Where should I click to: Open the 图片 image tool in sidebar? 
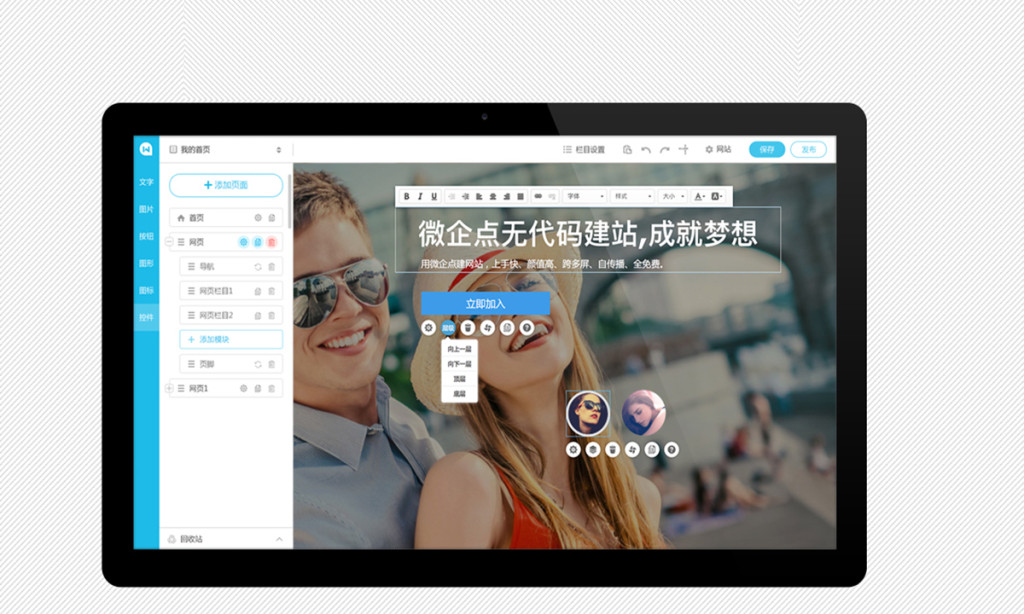pos(146,209)
